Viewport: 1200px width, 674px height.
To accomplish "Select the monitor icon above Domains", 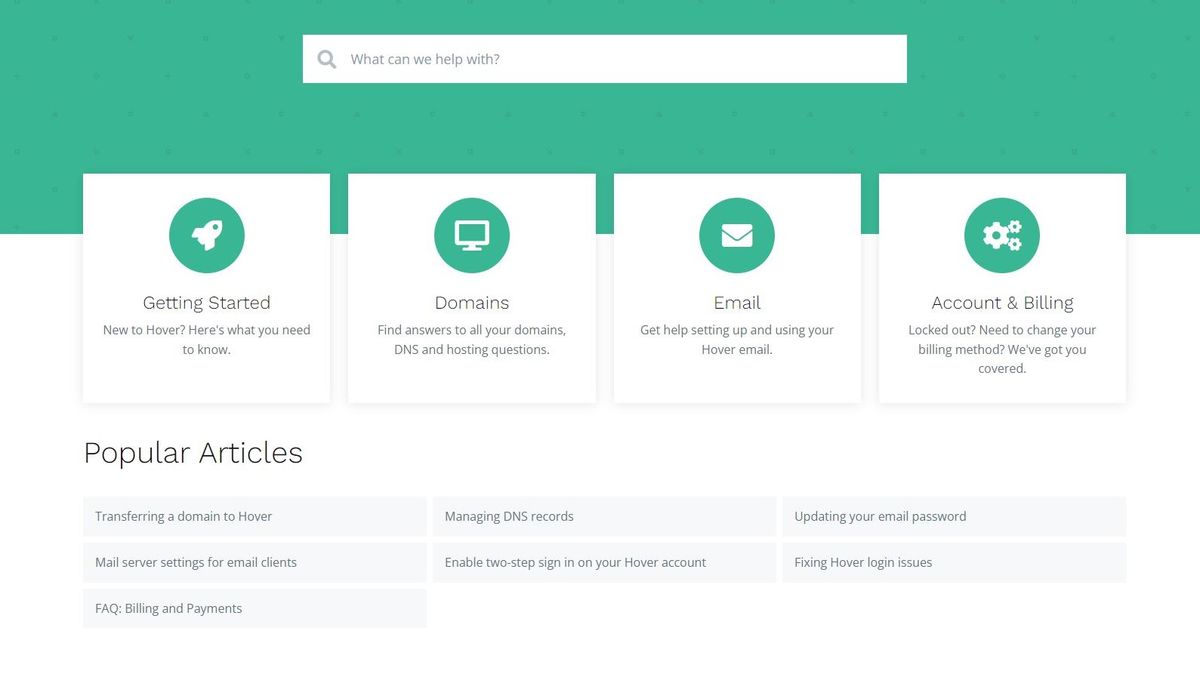I will pos(471,234).
